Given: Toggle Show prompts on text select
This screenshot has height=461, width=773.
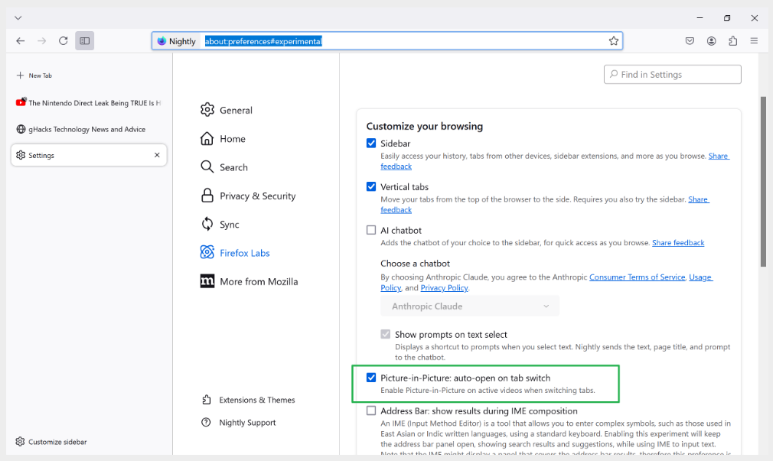Looking at the screenshot, I should click(386, 334).
